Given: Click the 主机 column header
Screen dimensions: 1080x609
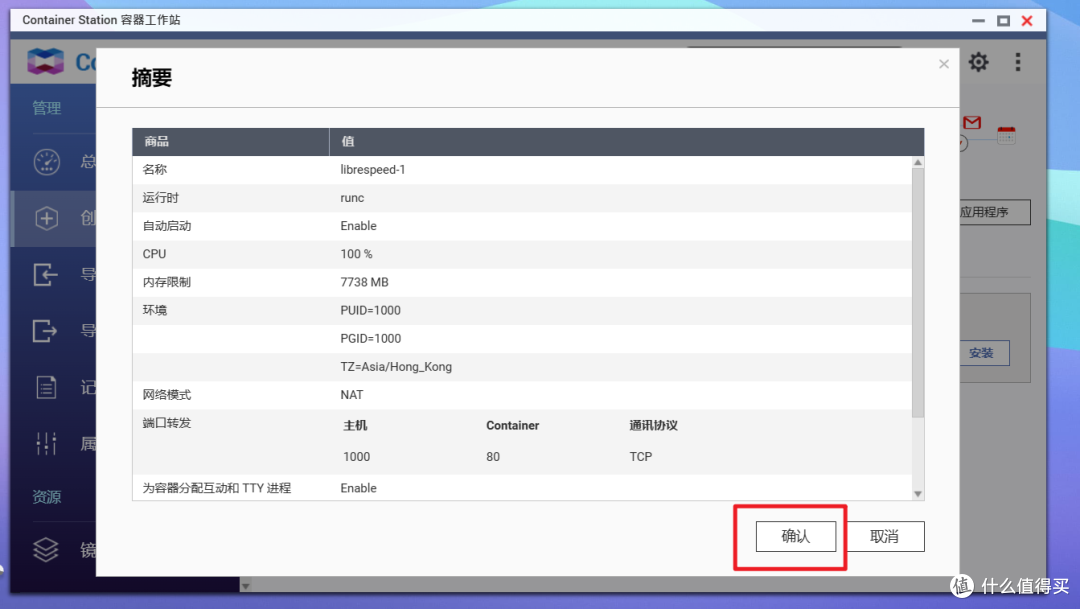Looking at the screenshot, I should coord(355,426).
